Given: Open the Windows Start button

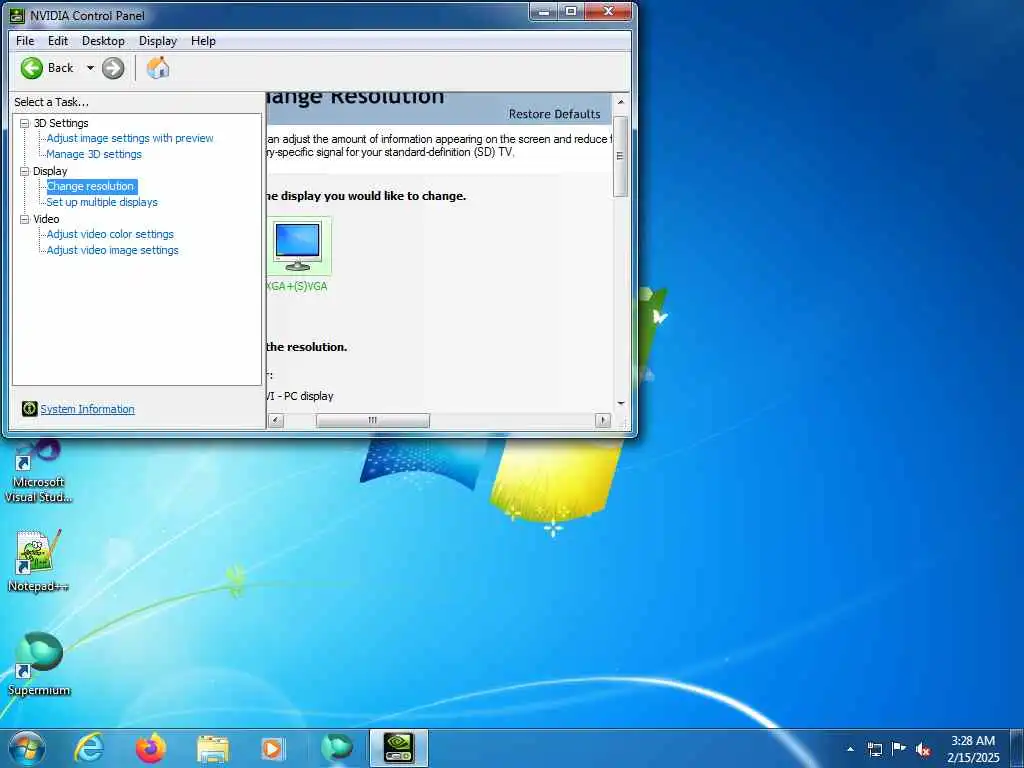Looking at the screenshot, I should coord(26,748).
